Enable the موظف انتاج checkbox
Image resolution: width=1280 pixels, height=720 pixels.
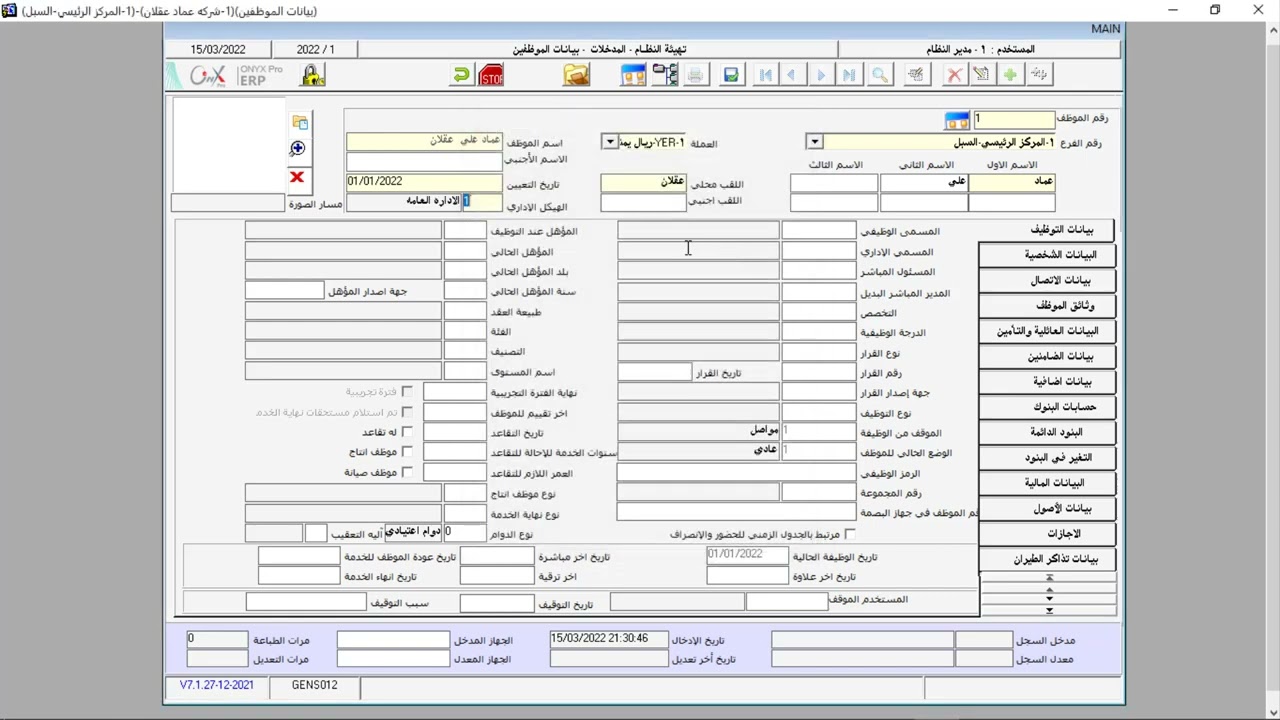tap(407, 452)
